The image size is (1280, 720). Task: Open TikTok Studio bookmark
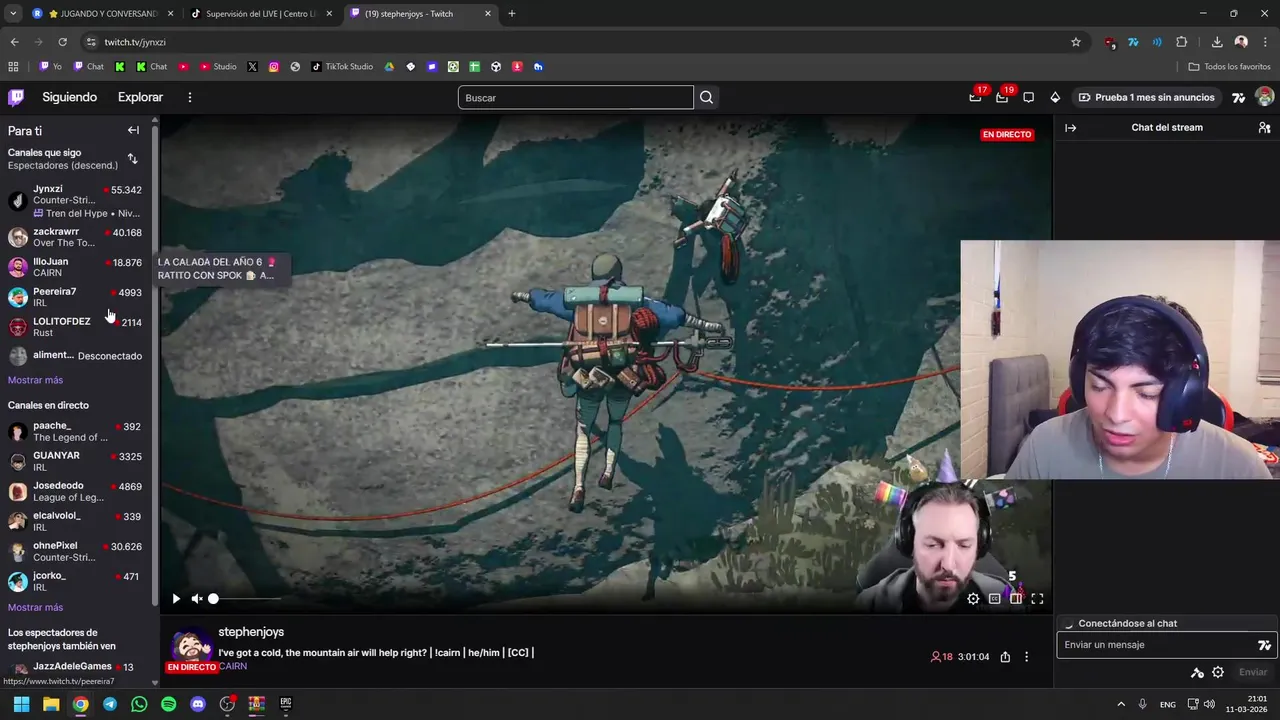[x=342, y=67]
